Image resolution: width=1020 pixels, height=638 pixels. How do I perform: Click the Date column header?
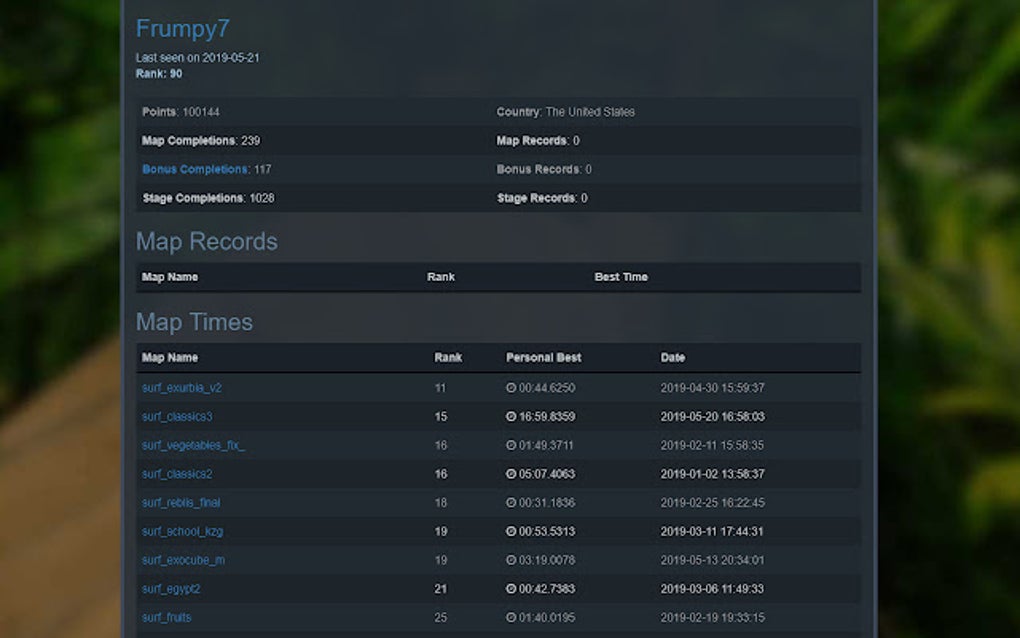click(x=673, y=358)
